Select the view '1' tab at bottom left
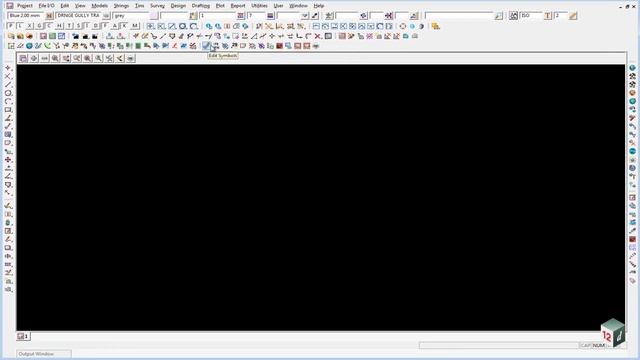 23,336
